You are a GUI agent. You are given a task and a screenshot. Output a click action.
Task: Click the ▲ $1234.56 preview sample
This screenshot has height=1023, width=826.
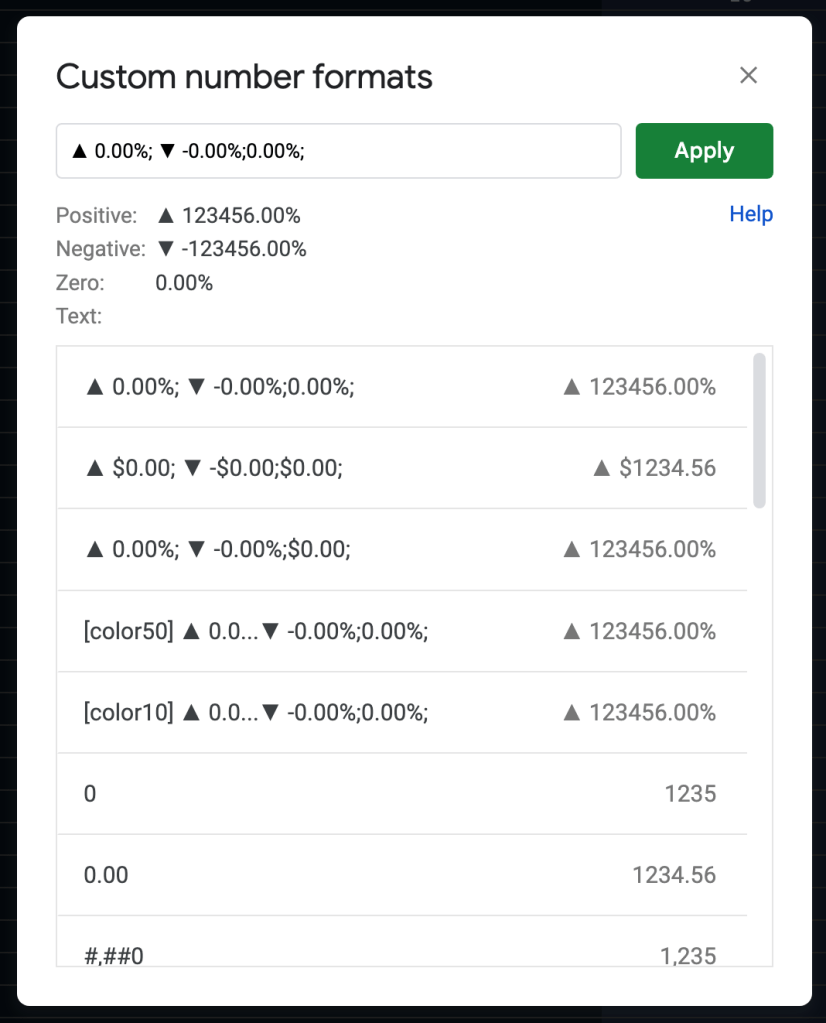coord(654,468)
